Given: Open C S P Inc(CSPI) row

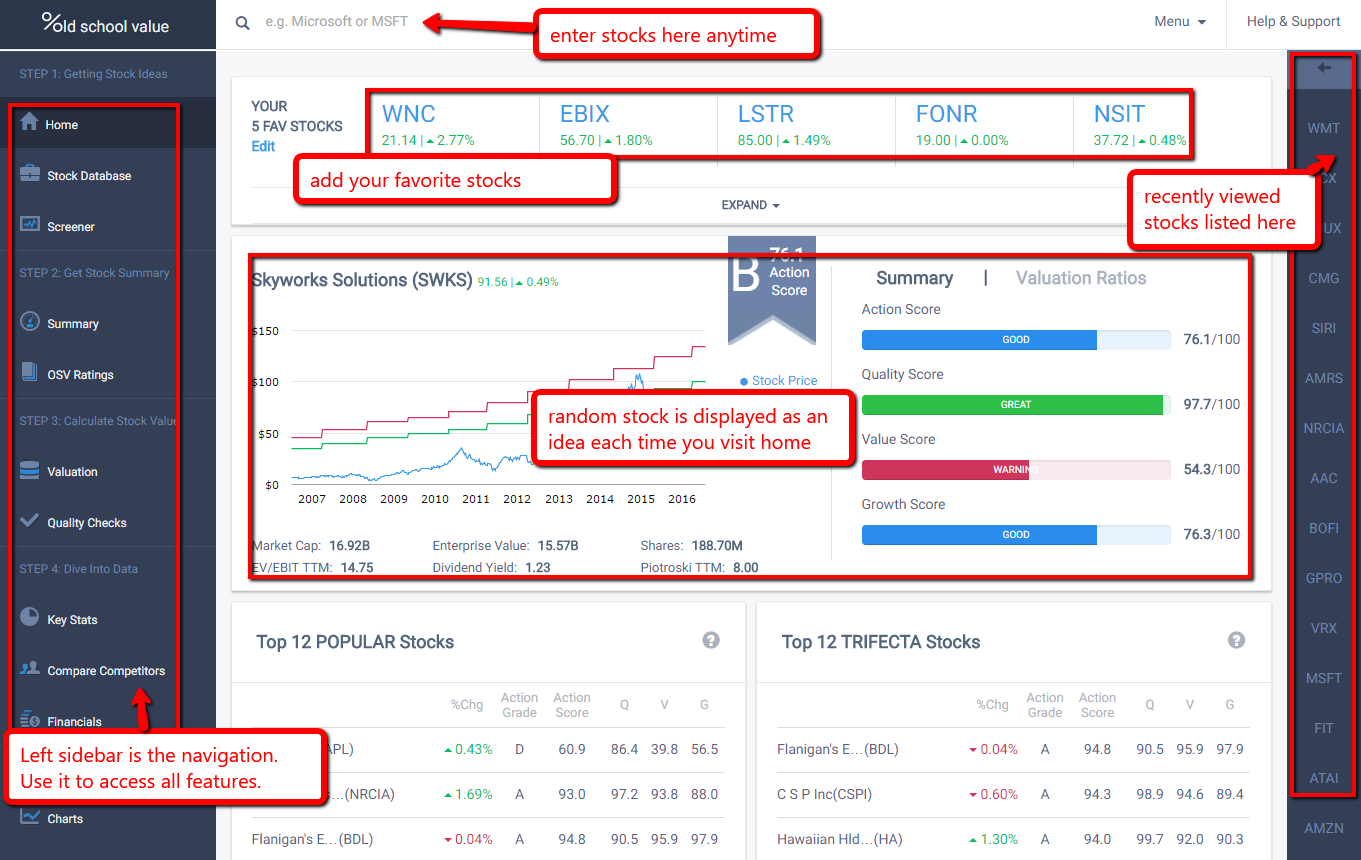Looking at the screenshot, I should coord(826,794).
